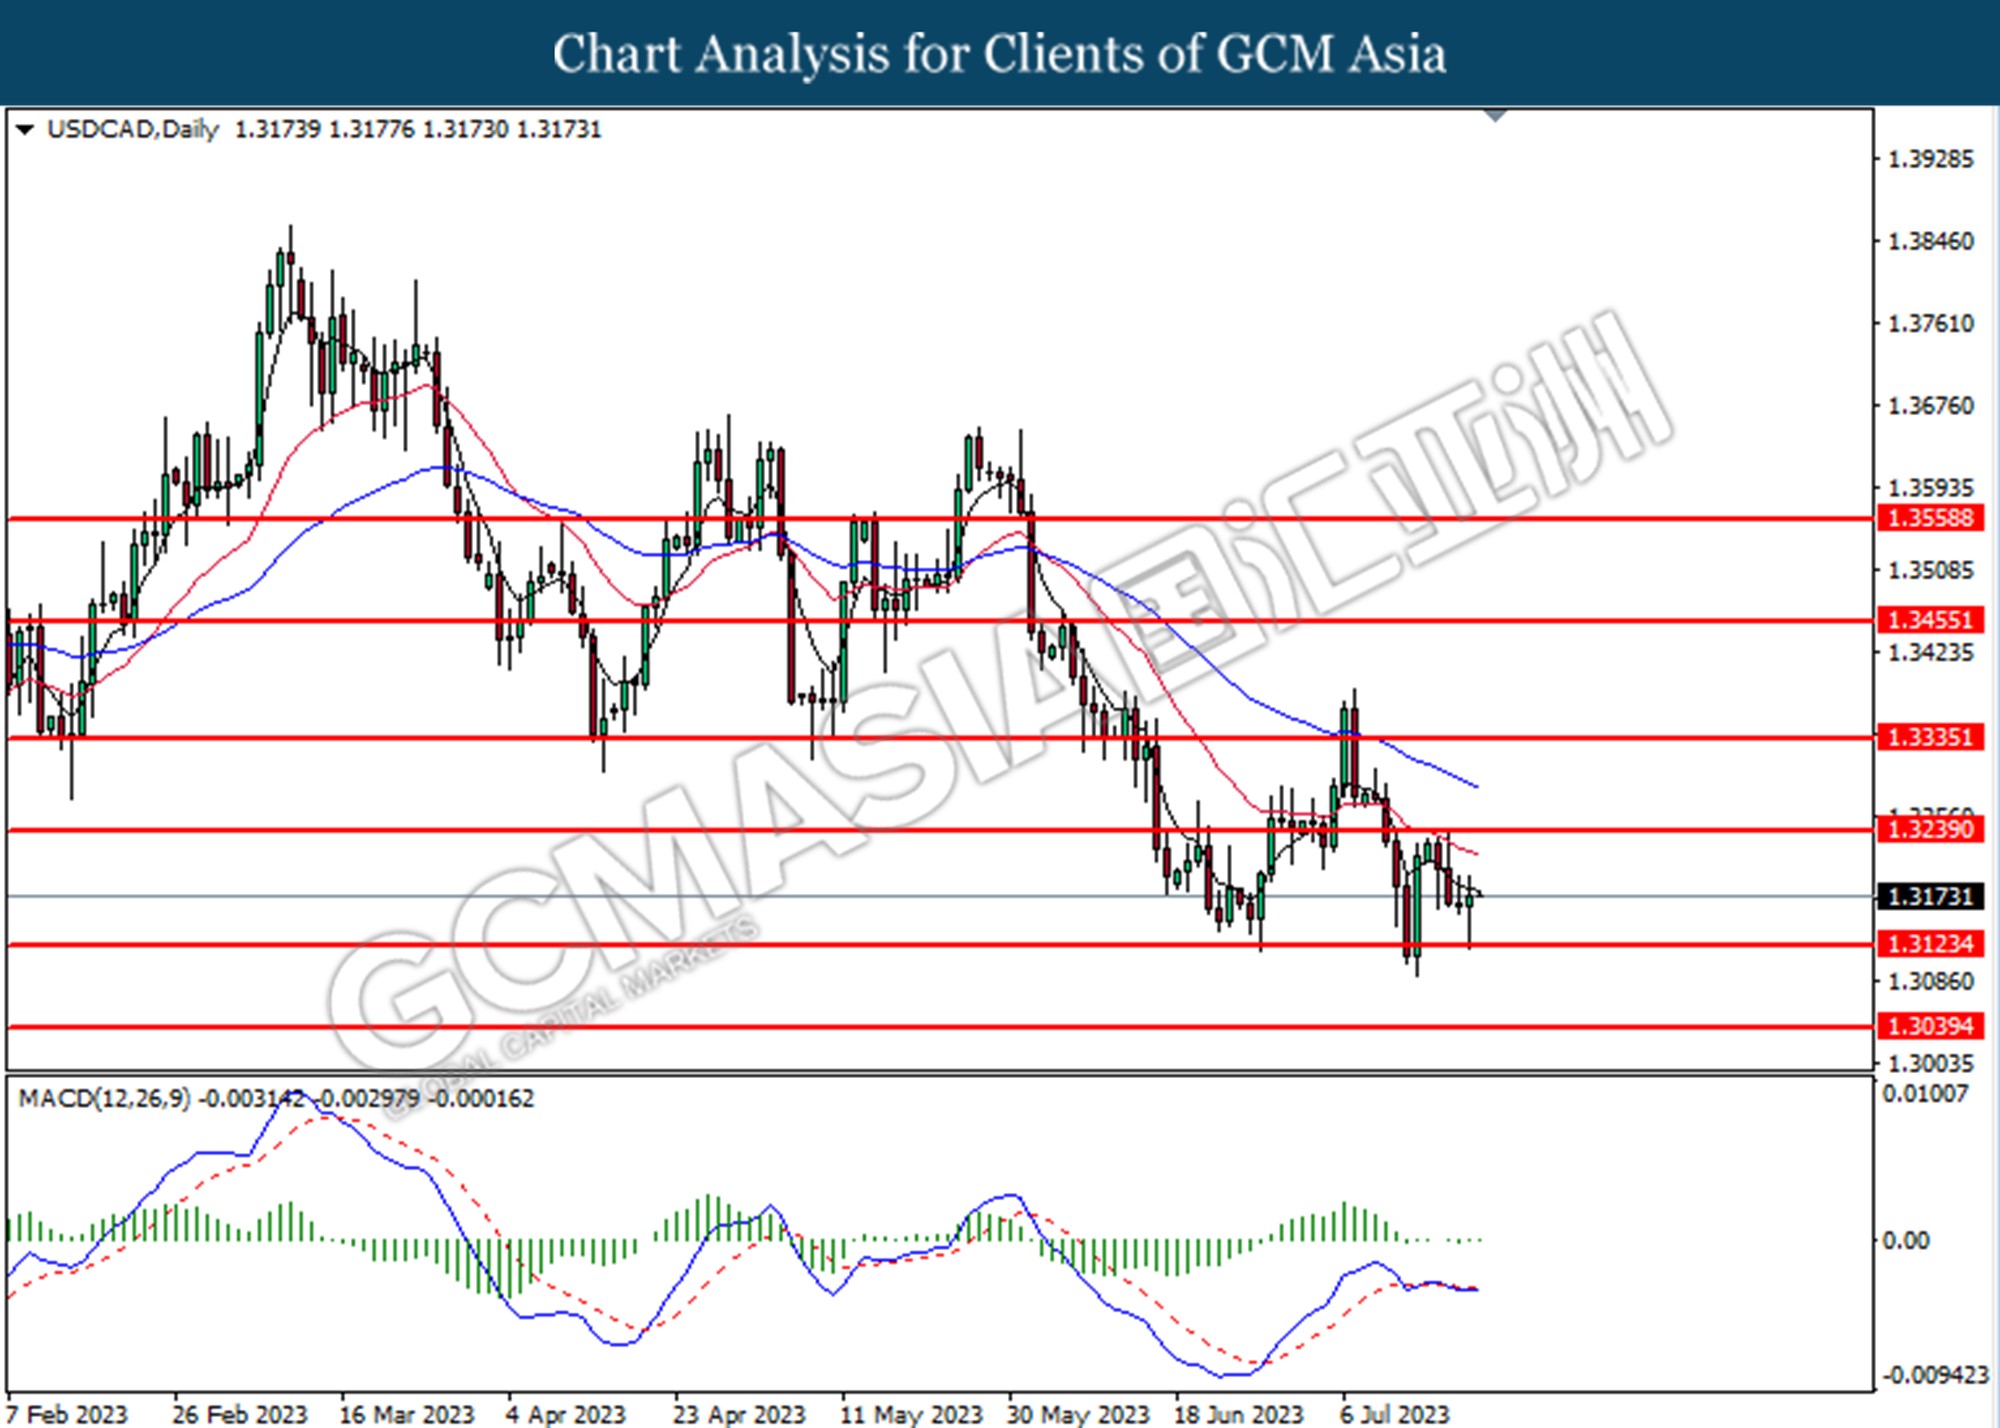Select the 1.32390 price level label

tap(1930, 829)
